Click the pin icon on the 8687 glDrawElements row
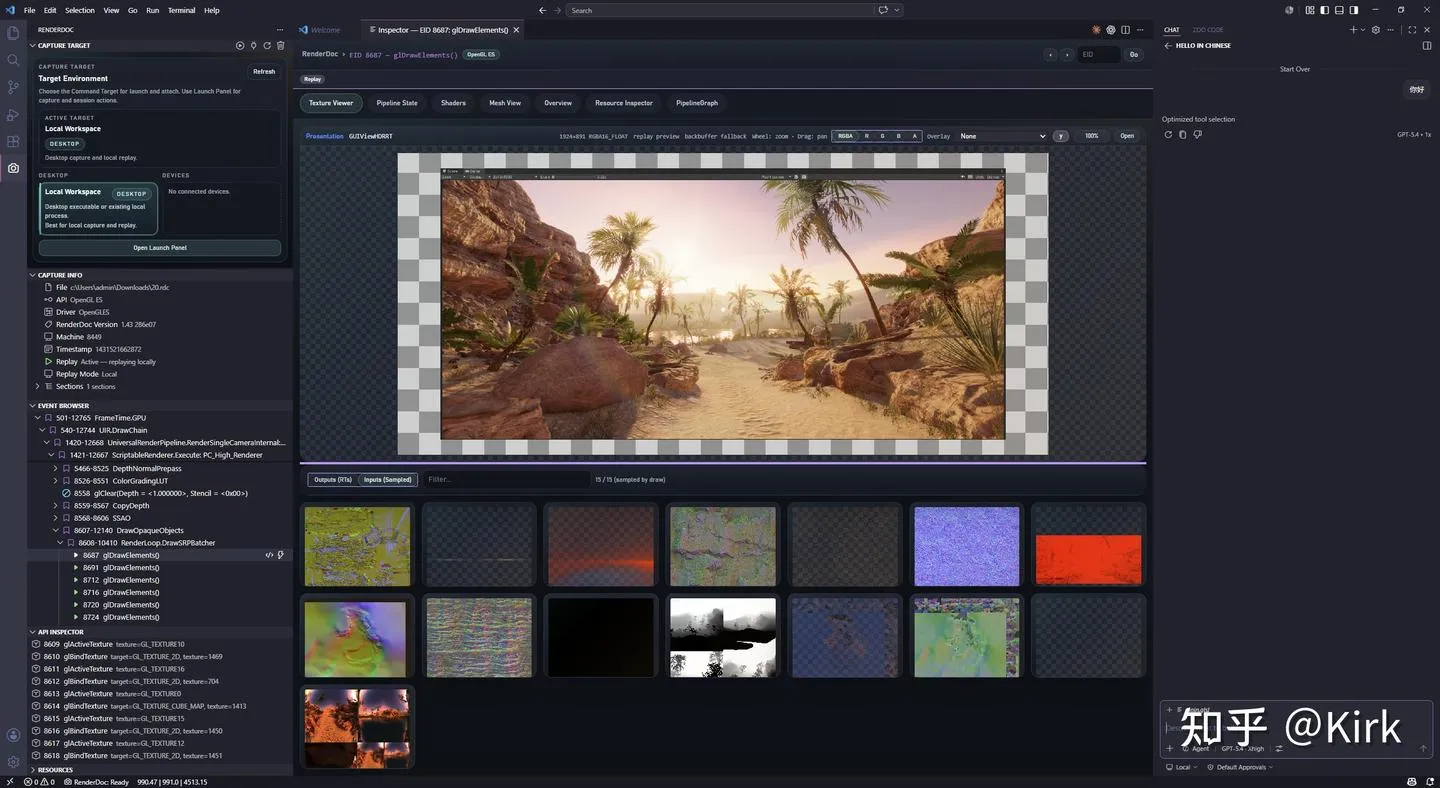 (281, 555)
